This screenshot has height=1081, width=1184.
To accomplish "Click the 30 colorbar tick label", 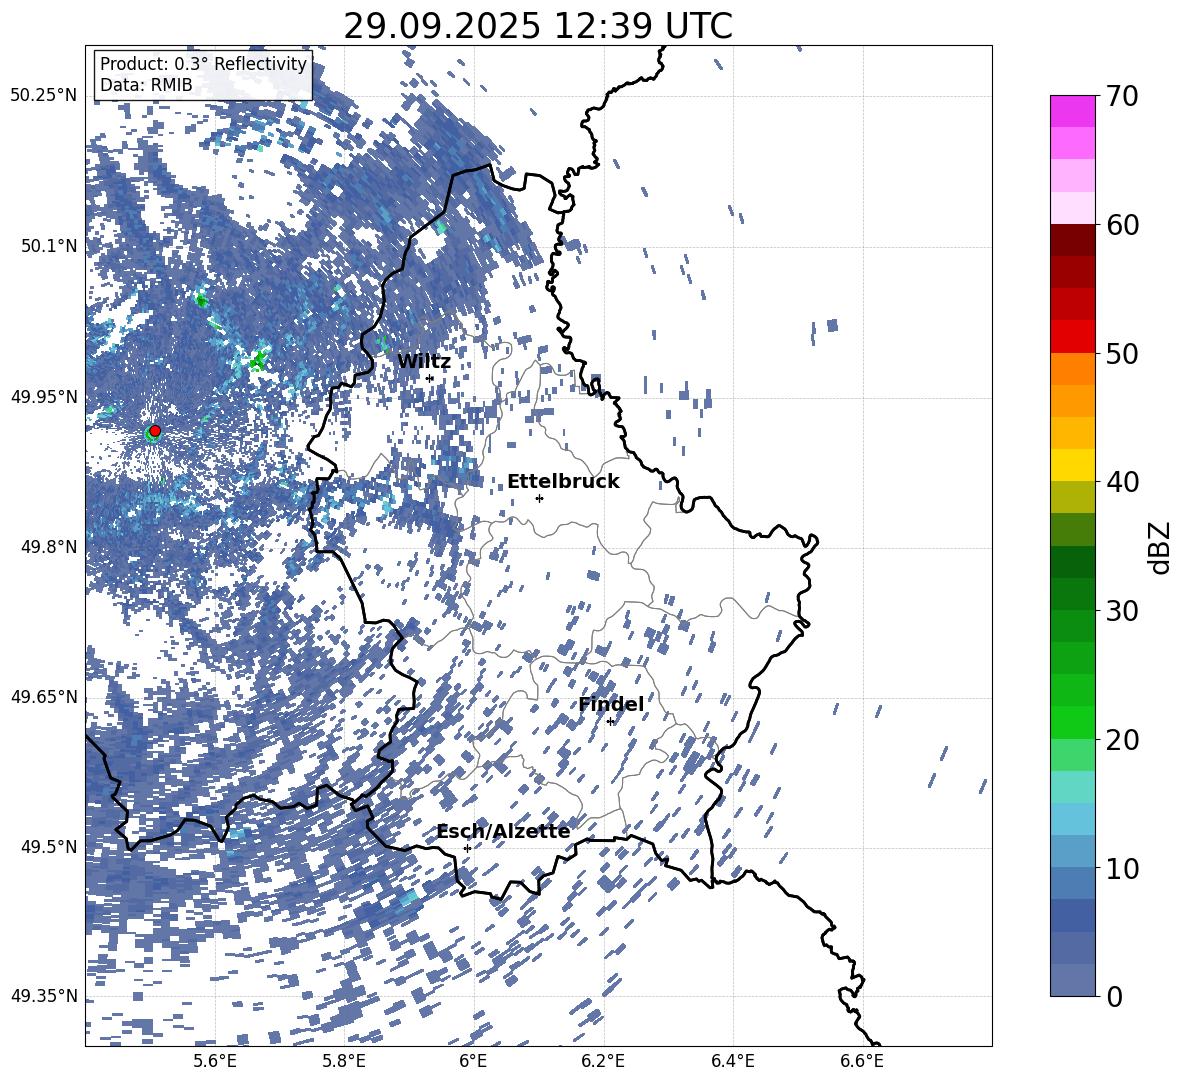I will tap(1122, 611).
